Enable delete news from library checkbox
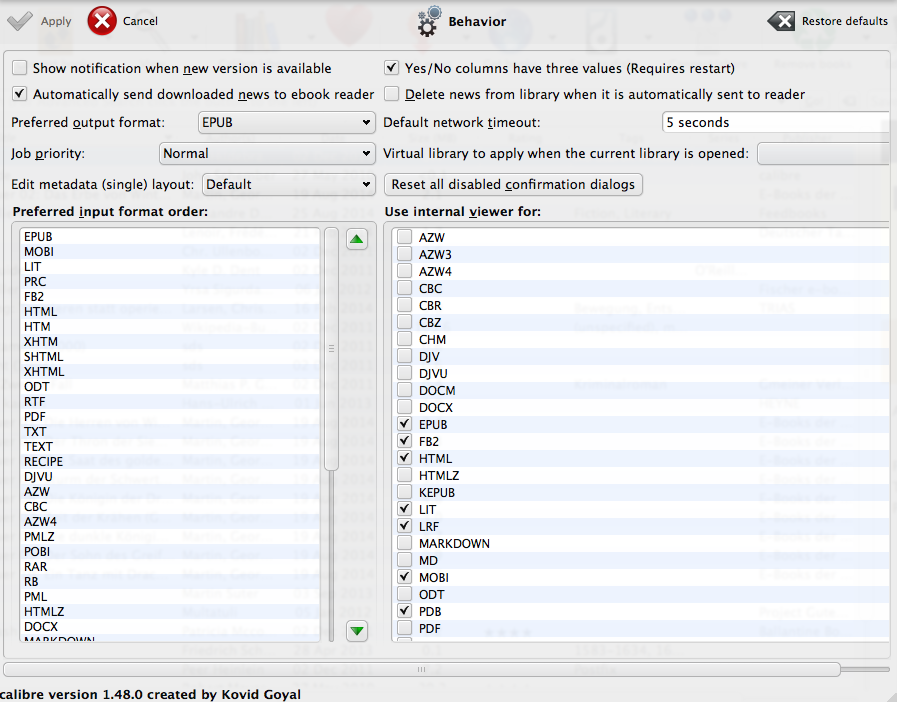Viewport: 897px width, 702px height. click(x=391, y=94)
